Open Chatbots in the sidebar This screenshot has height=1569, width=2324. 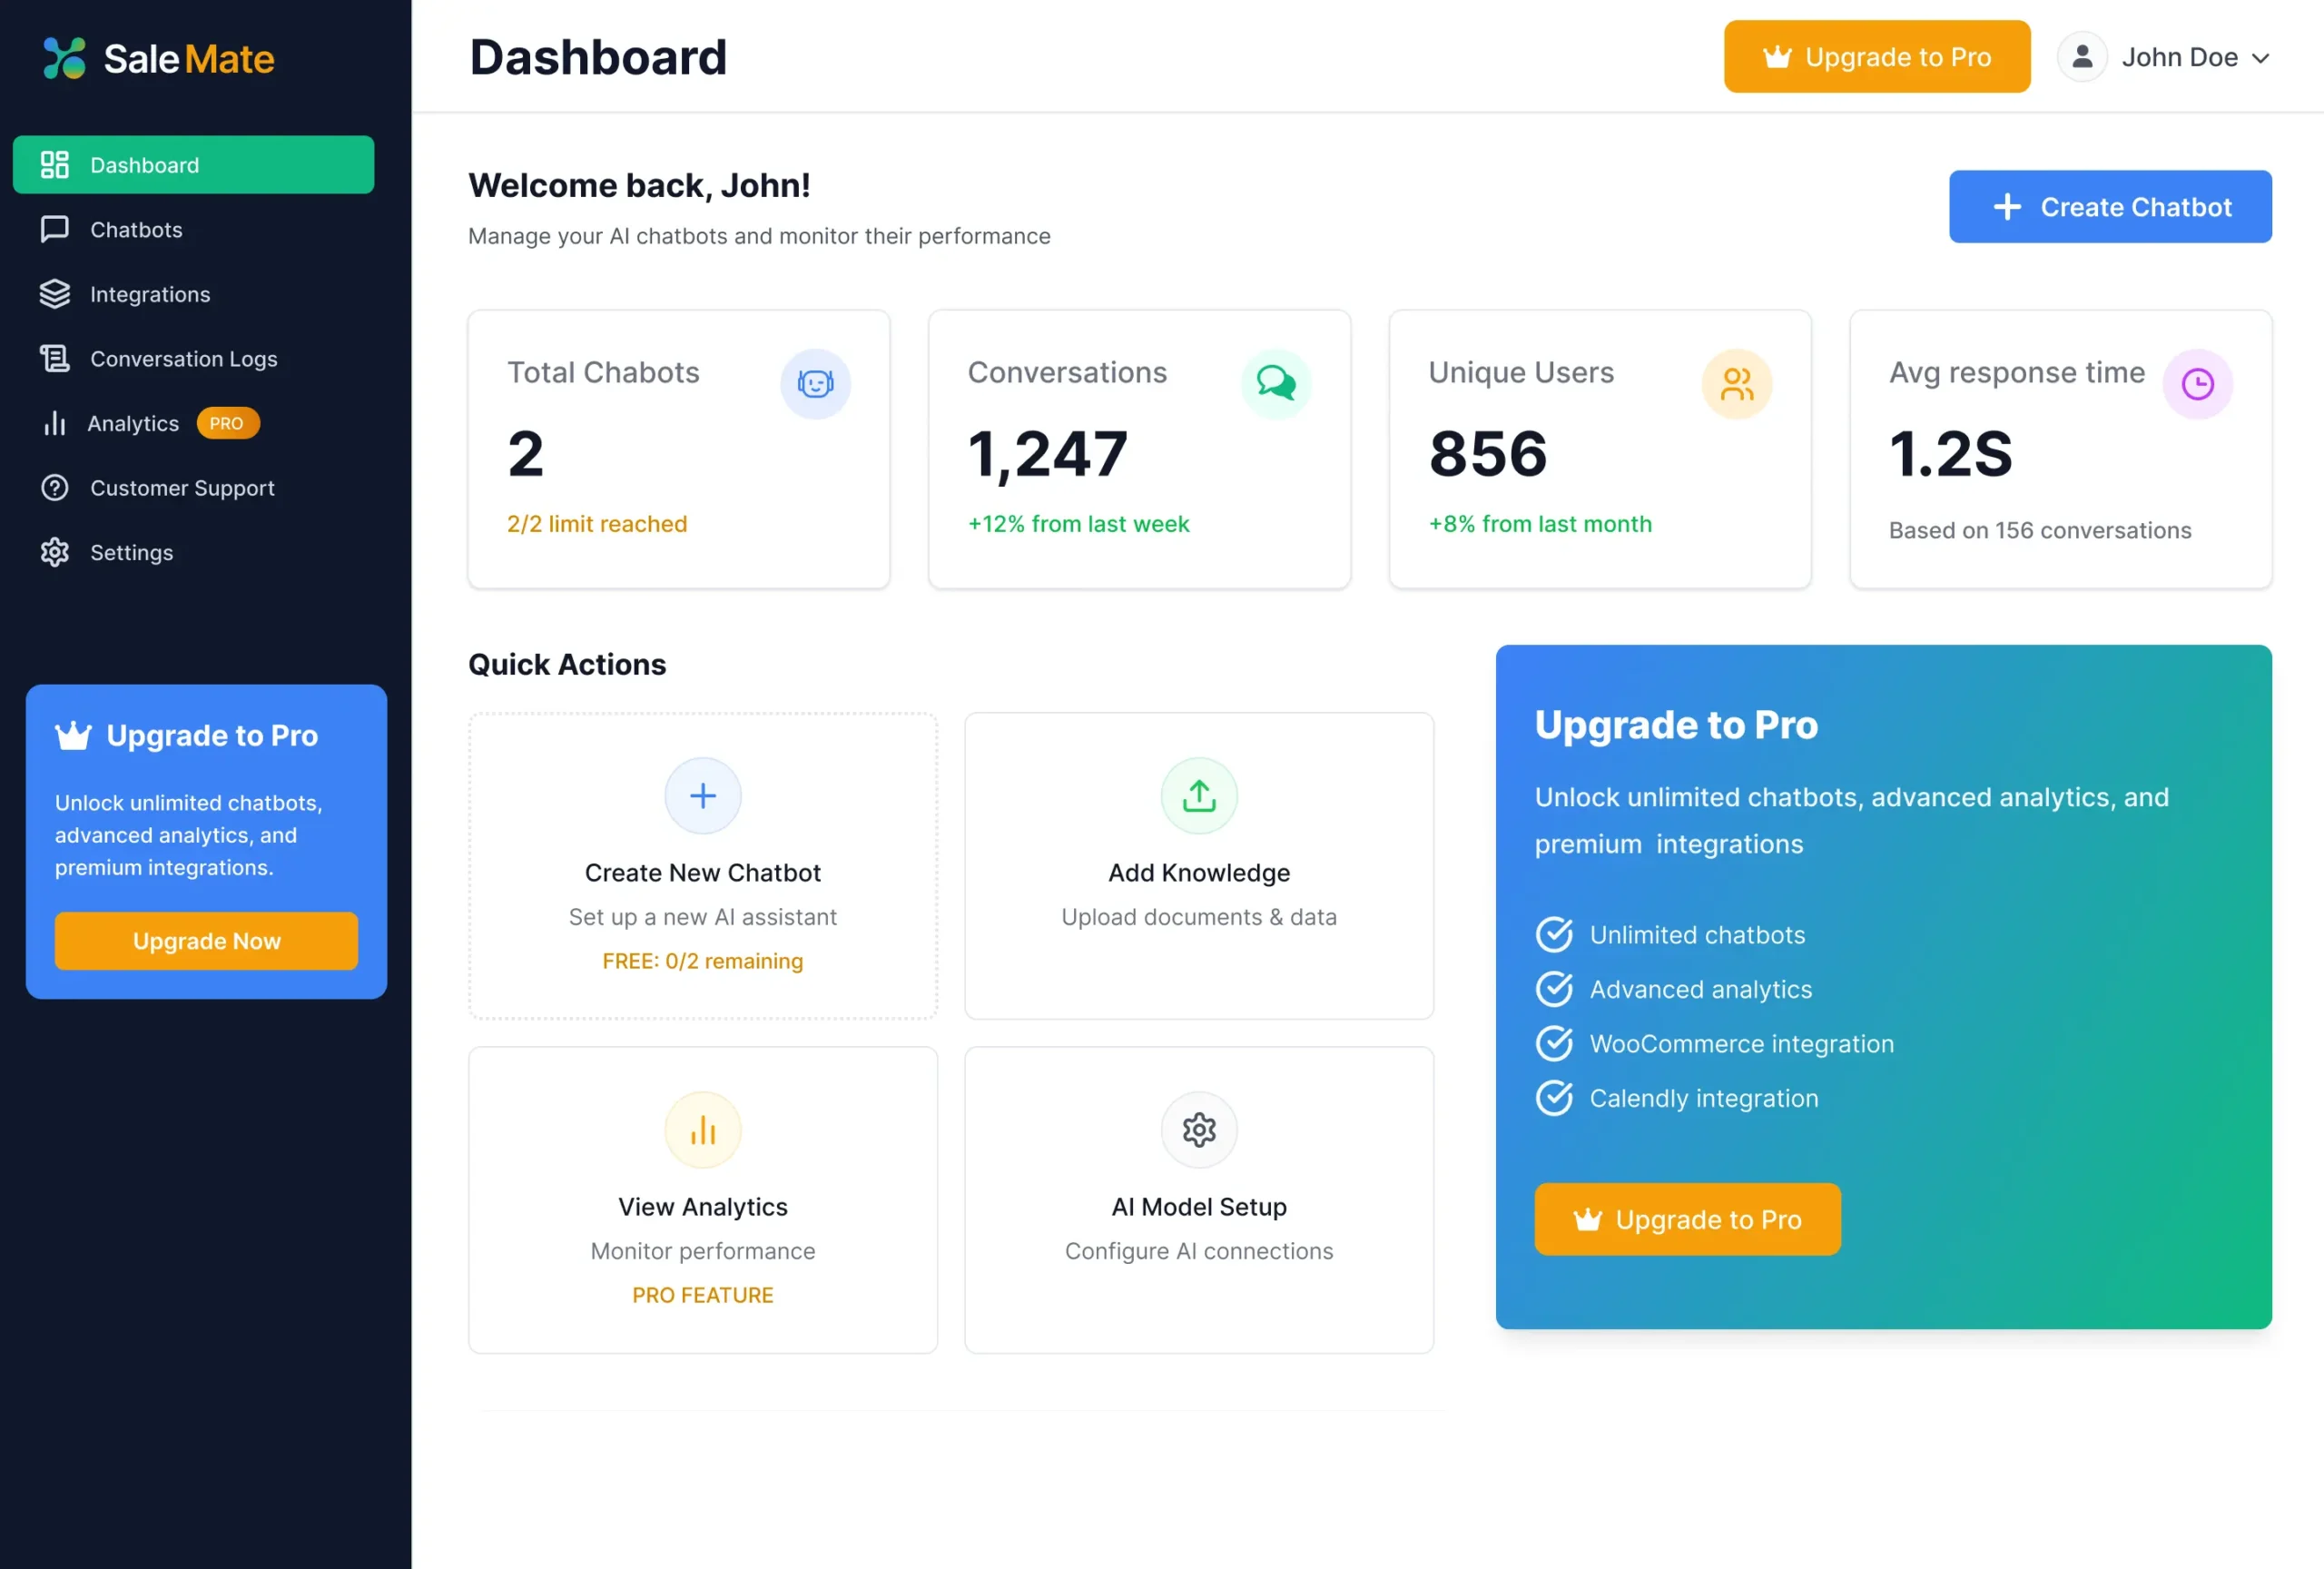pyautogui.click(x=136, y=230)
